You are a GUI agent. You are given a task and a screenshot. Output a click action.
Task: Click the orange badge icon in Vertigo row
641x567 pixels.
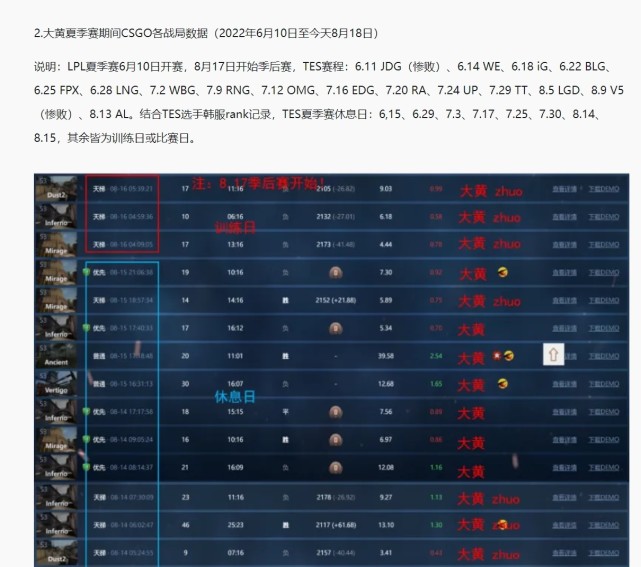(503, 383)
